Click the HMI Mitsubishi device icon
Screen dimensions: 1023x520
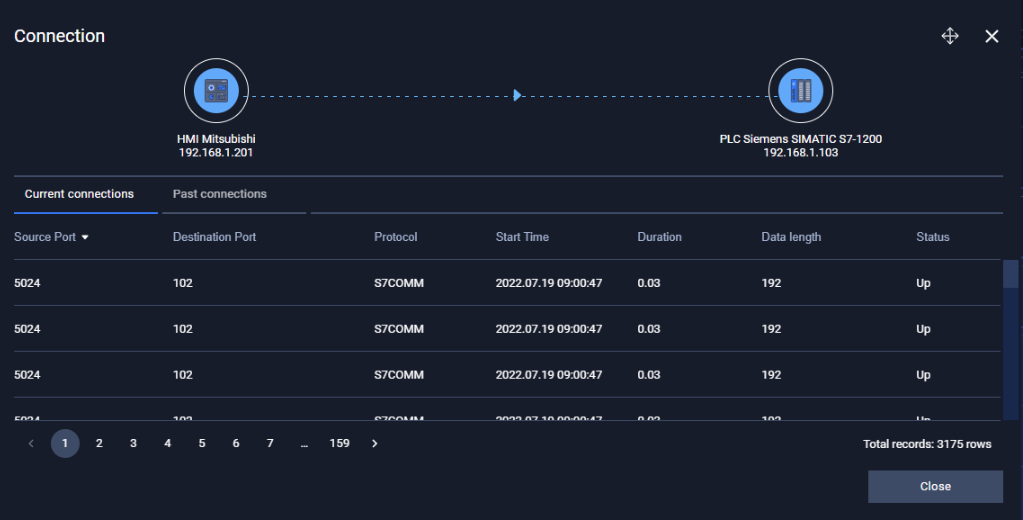tap(216, 91)
